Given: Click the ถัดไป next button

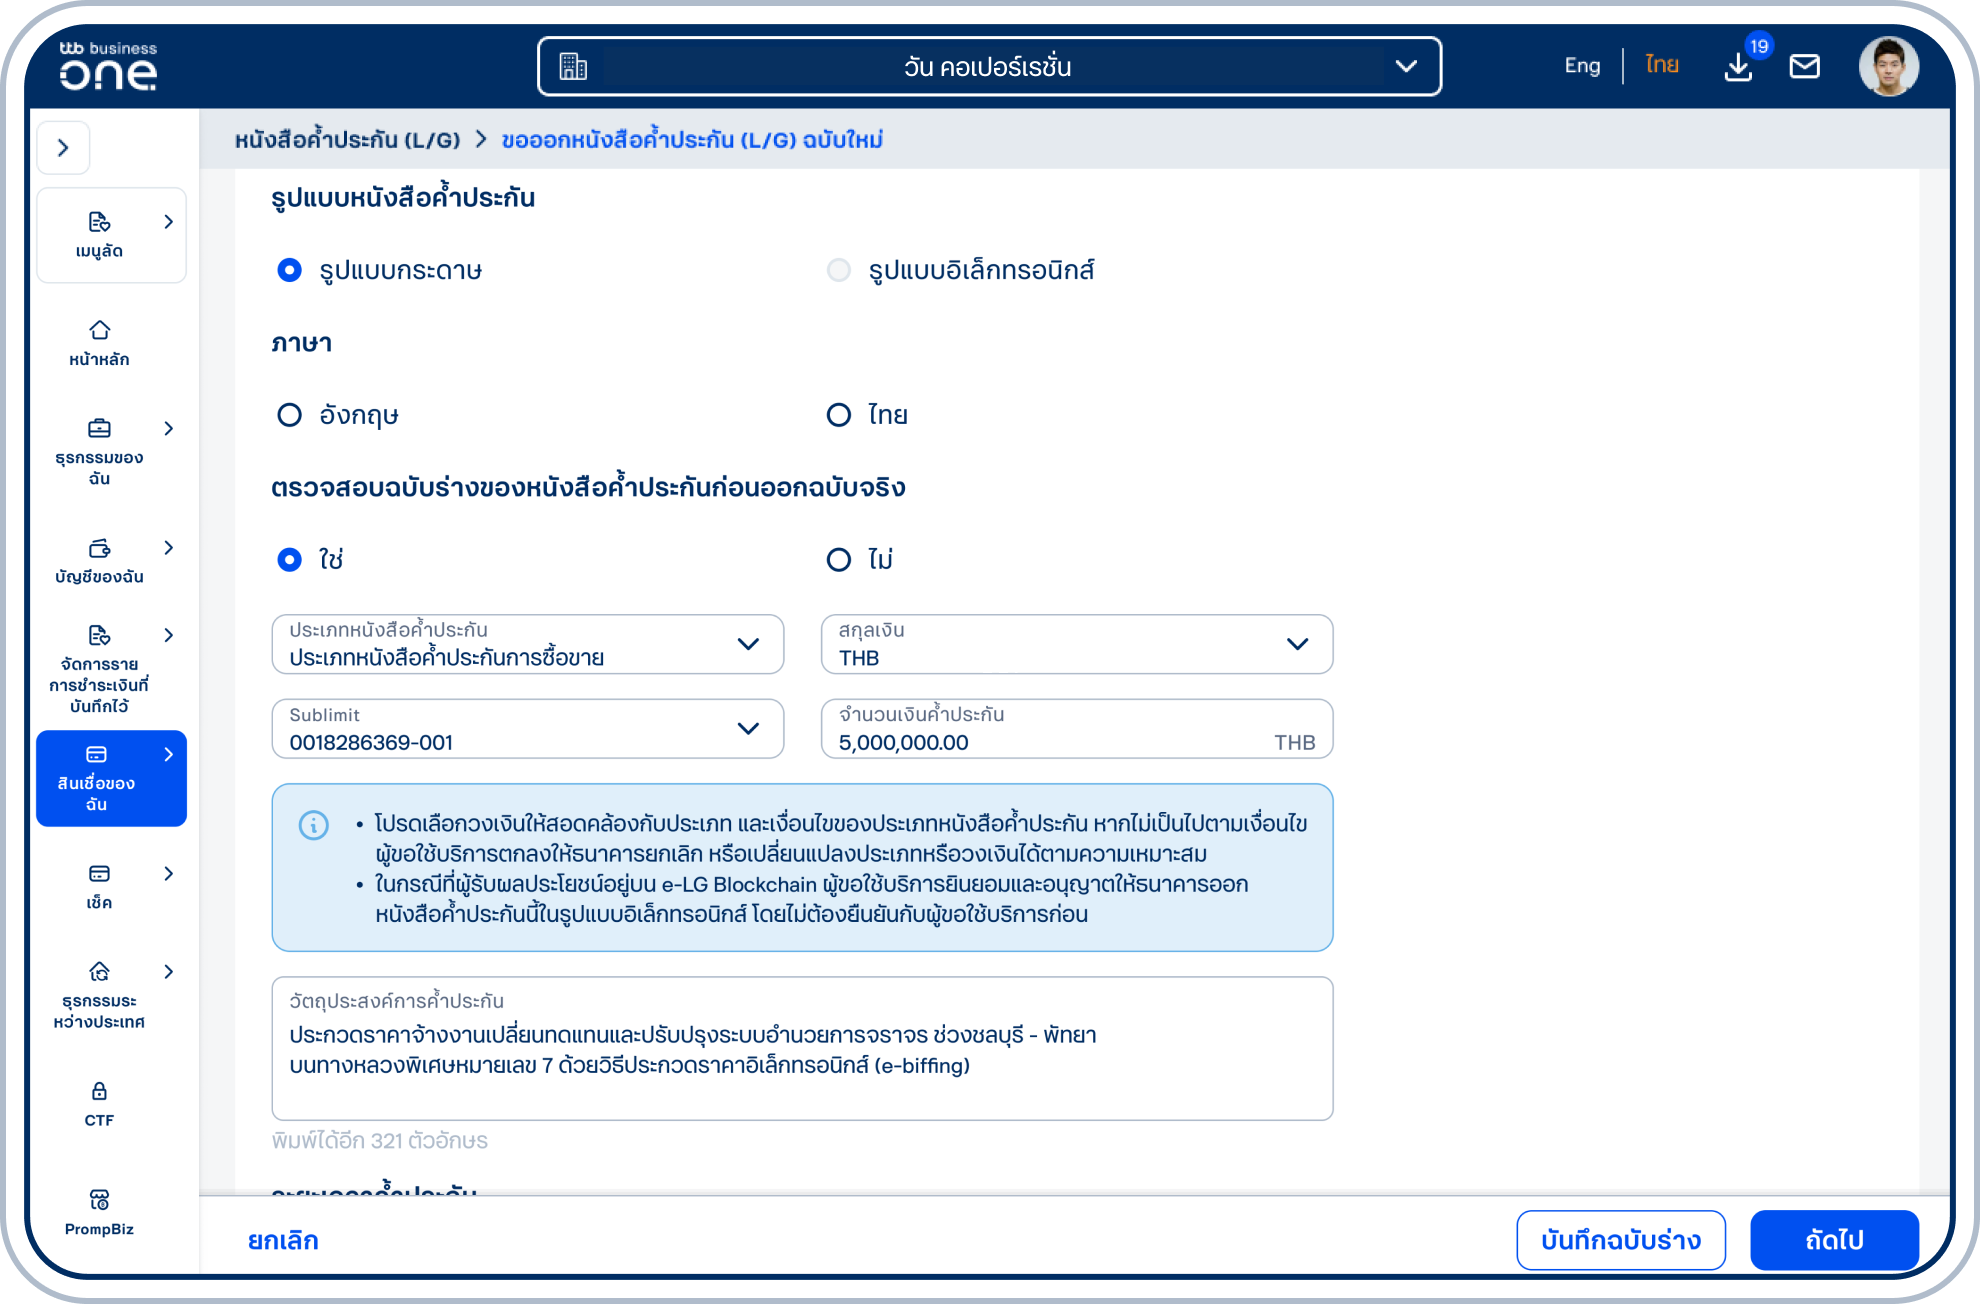Looking at the screenshot, I should [1833, 1240].
